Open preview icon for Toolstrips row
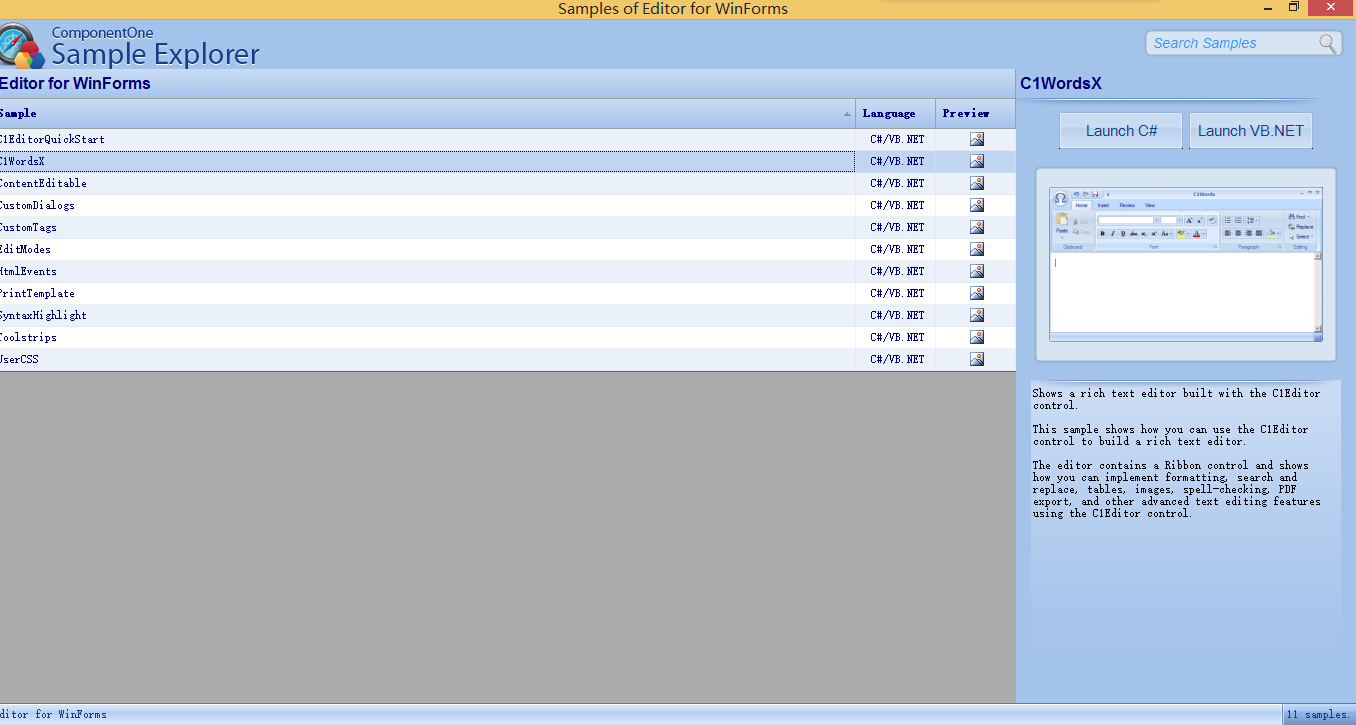The height and width of the screenshot is (725, 1356). (x=976, y=337)
